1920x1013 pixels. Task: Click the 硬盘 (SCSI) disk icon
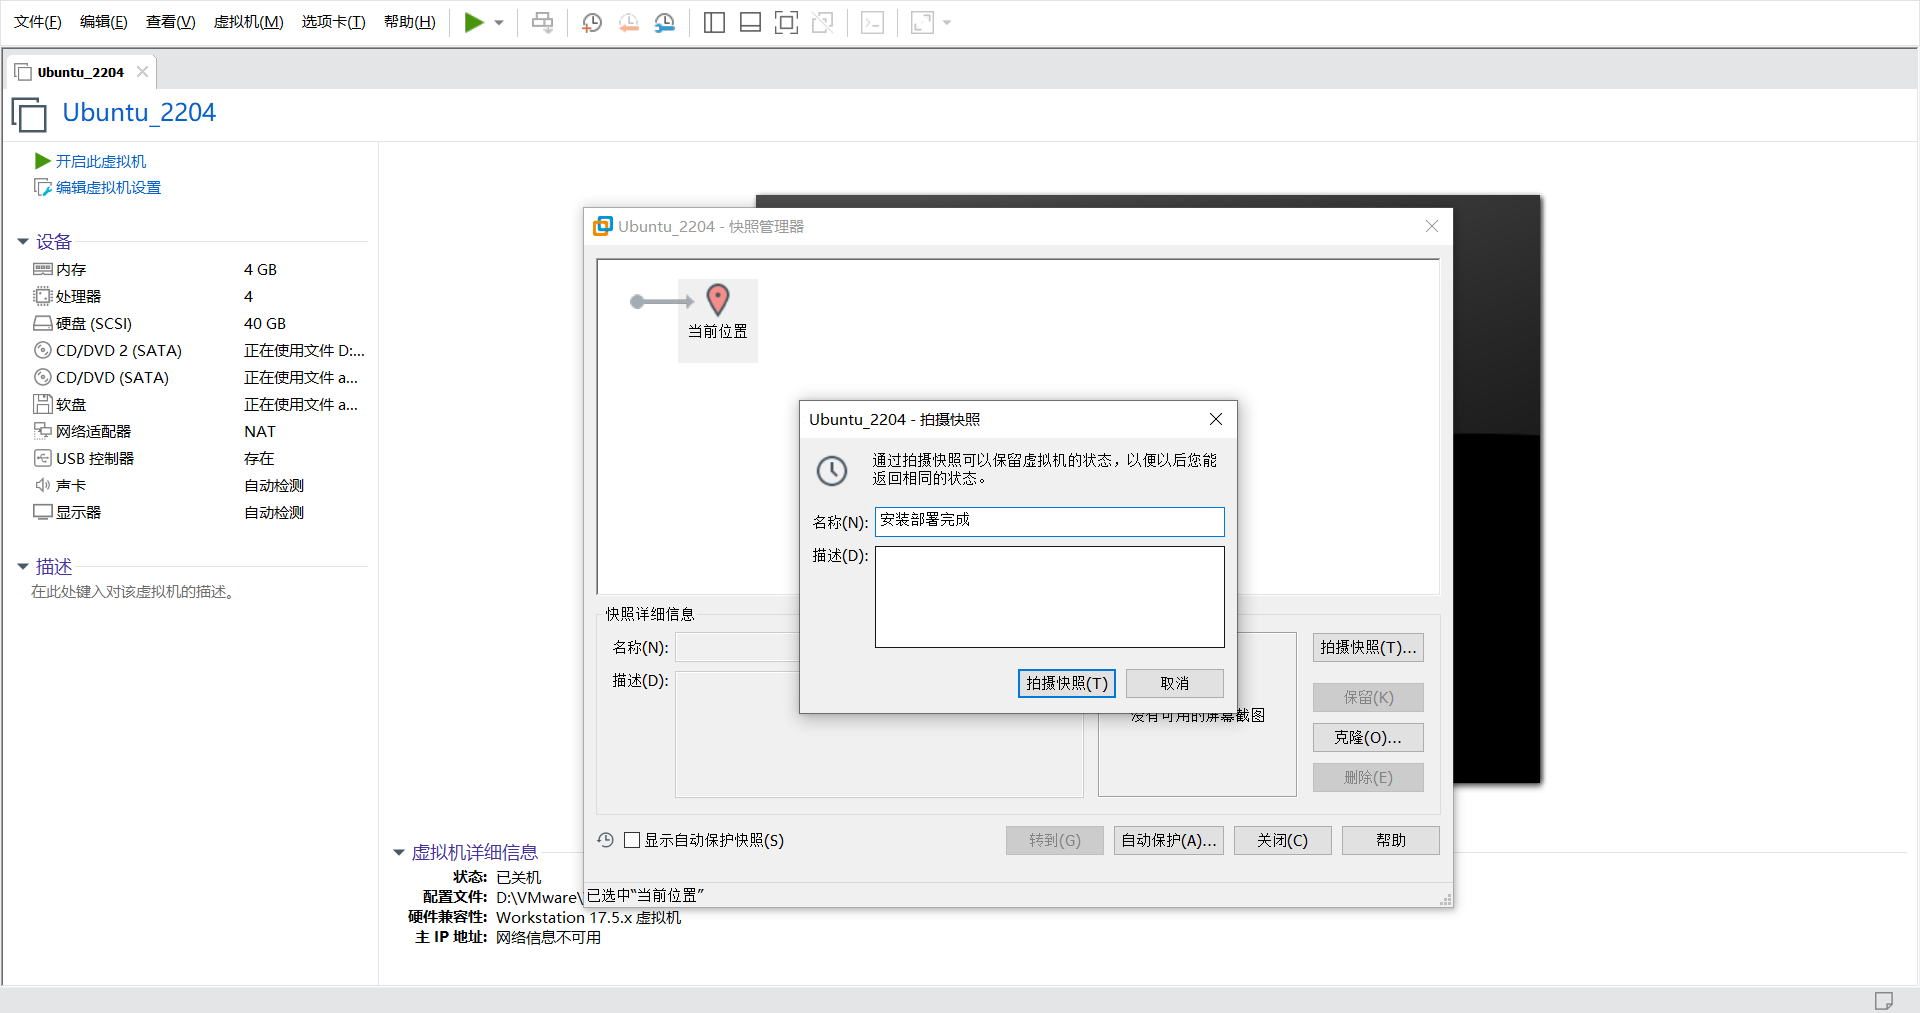43,323
